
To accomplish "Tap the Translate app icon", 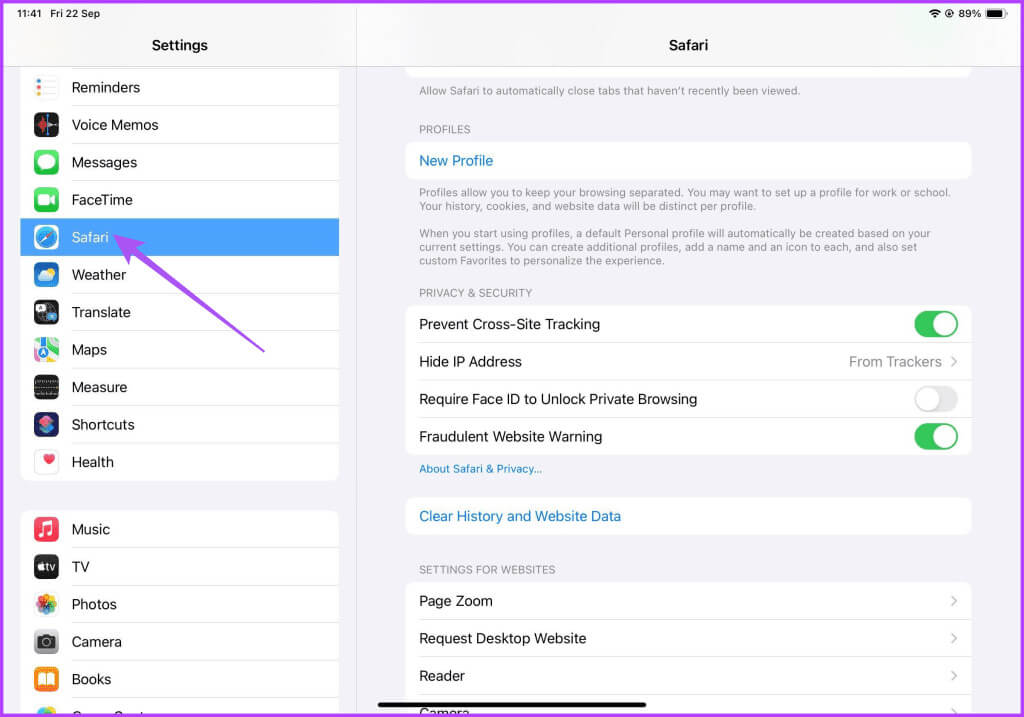I will tap(46, 312).
